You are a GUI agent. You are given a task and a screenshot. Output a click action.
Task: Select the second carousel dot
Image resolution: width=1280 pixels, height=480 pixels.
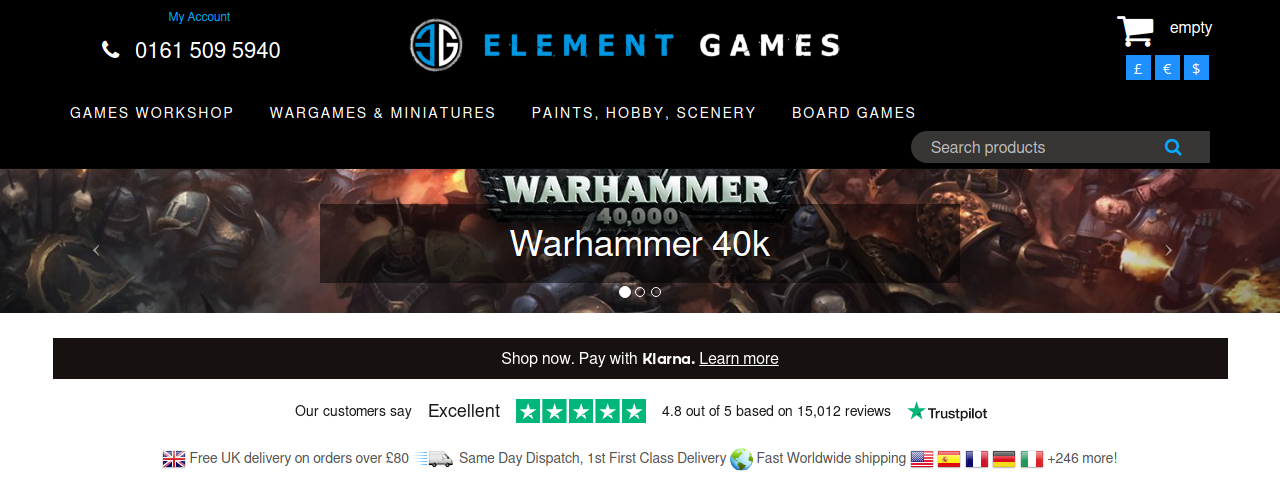click(x=640, y=292)
